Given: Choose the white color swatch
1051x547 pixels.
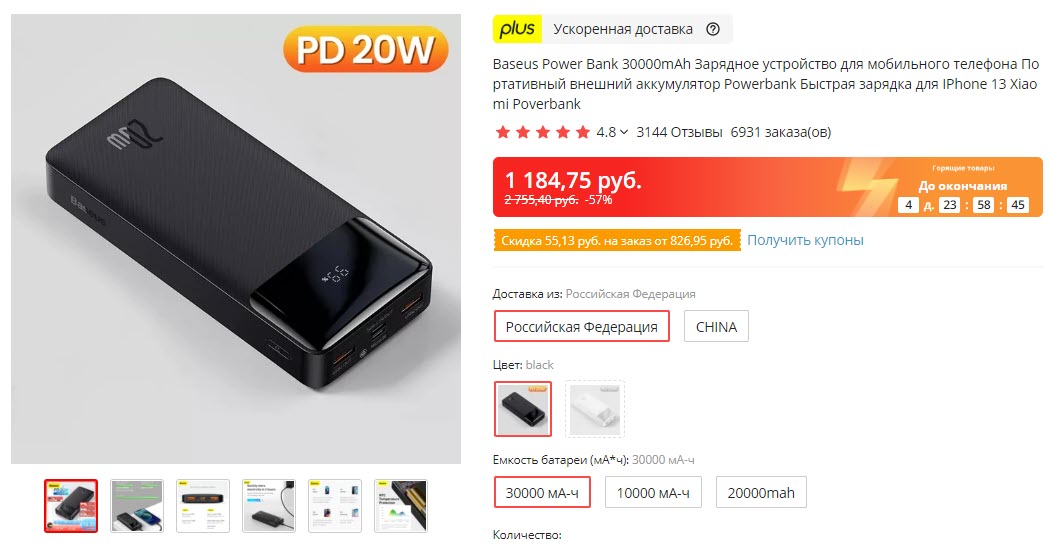Looking at the screenshot, I should pyautogui.click(x=595, y=409).
